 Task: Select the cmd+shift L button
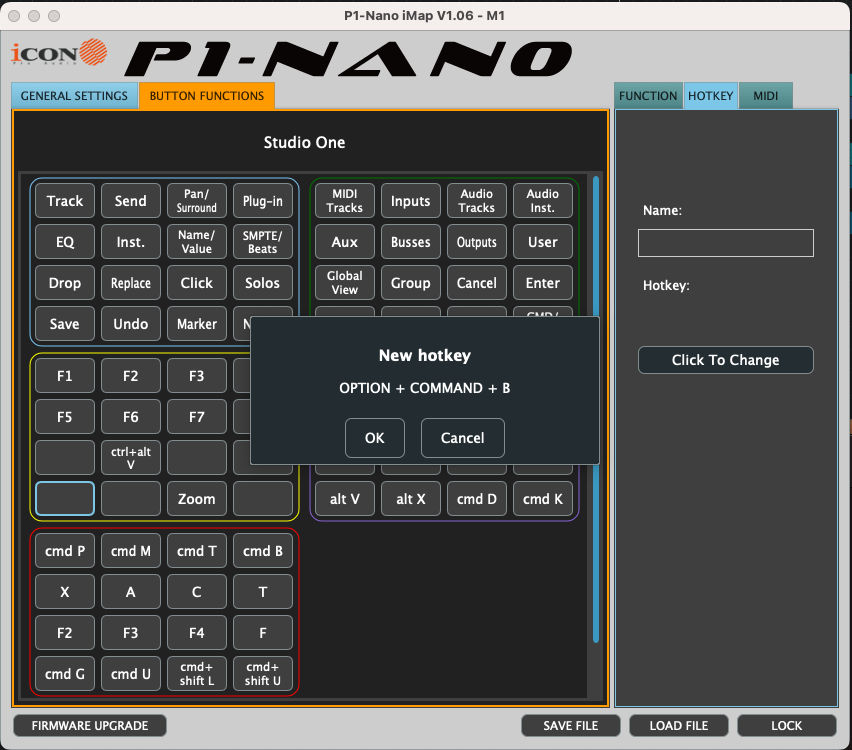coord(197,674)
